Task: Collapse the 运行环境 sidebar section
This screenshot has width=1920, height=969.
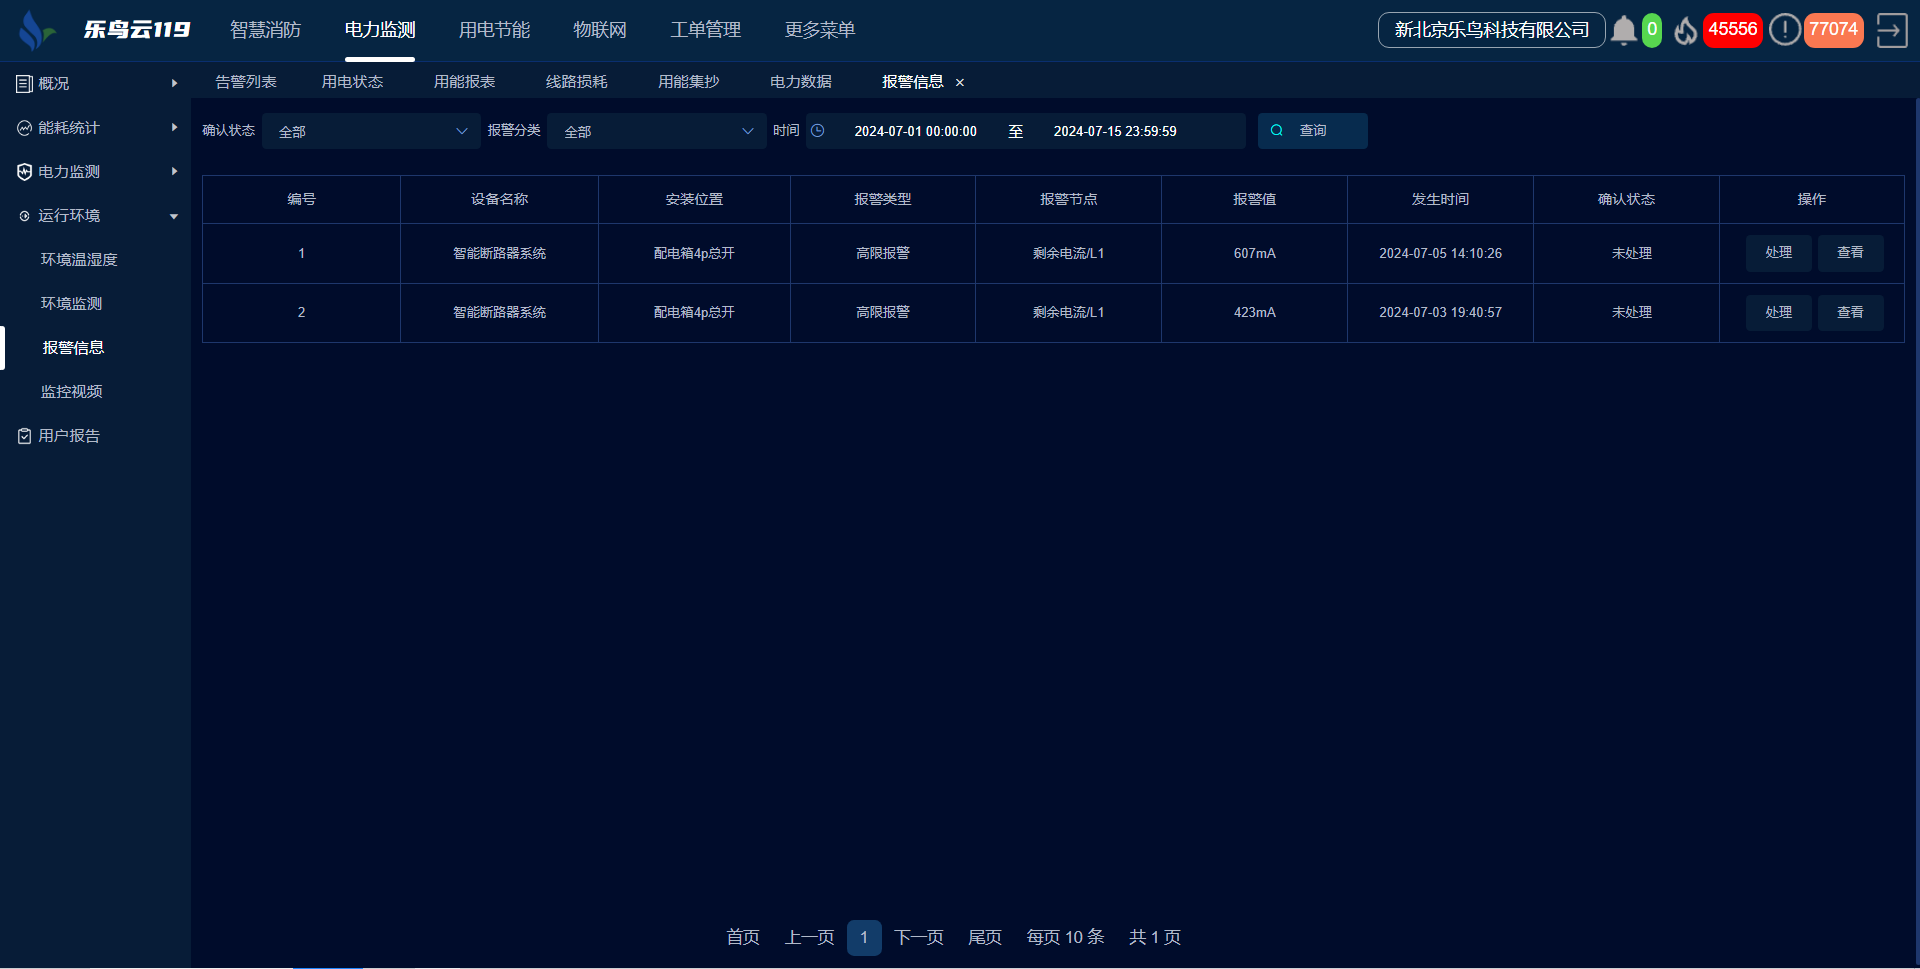Action: 95,216
